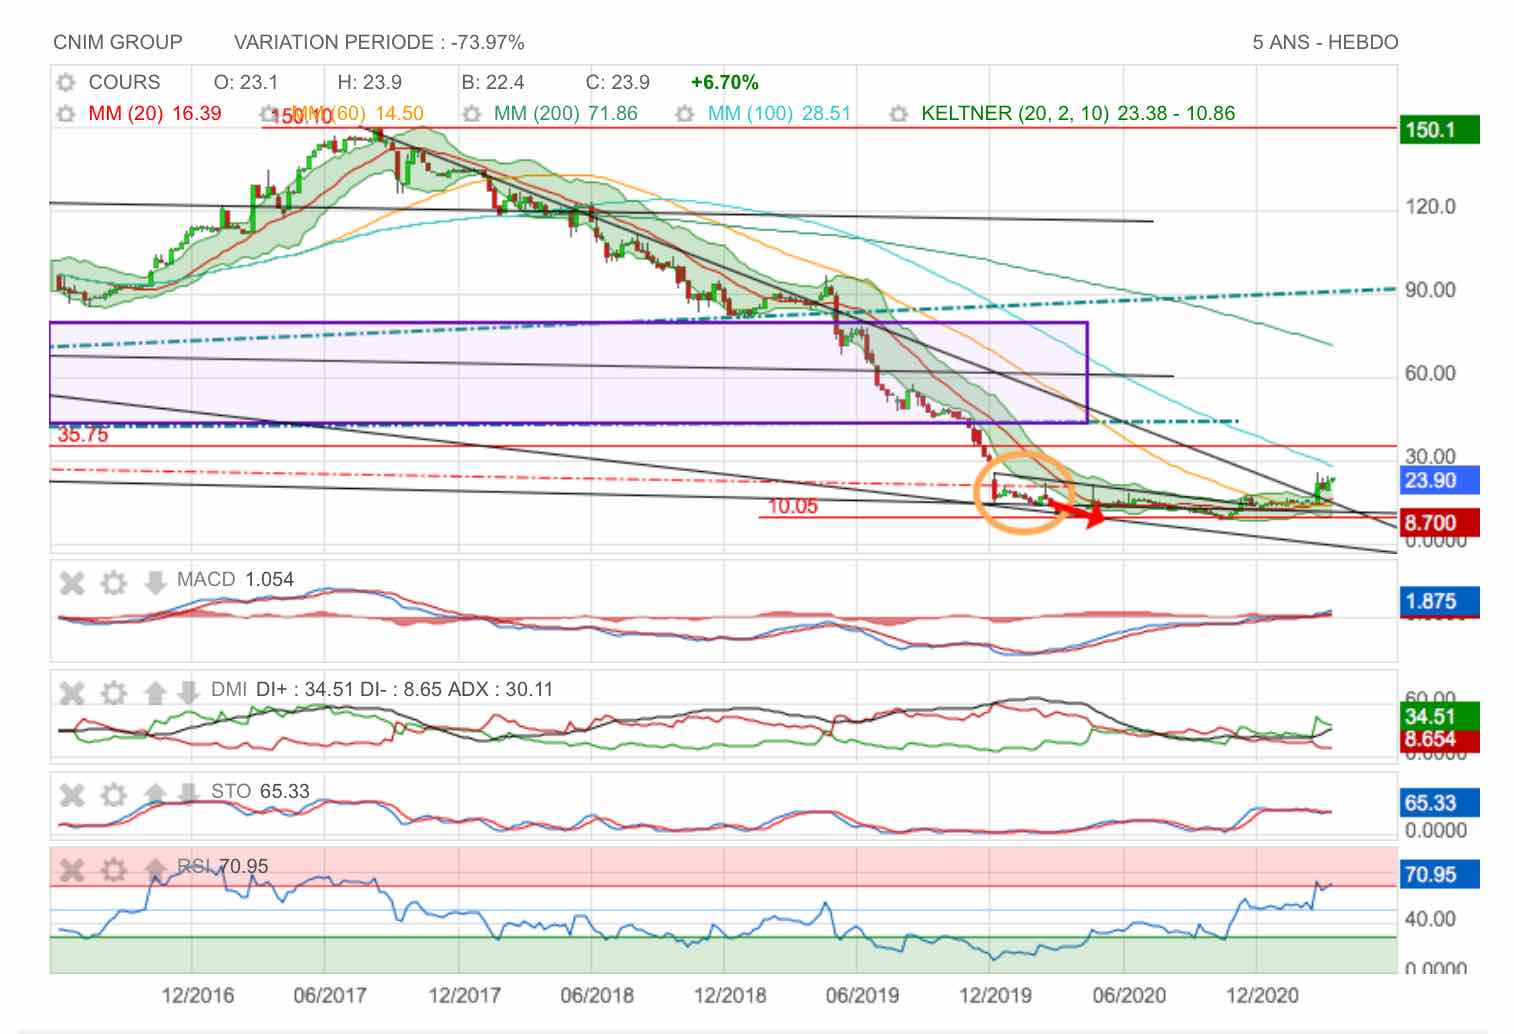Screen dimensions: 1514x1034
Task: Open MACD indicator settings gear
Action: click(x=114, y=582)
